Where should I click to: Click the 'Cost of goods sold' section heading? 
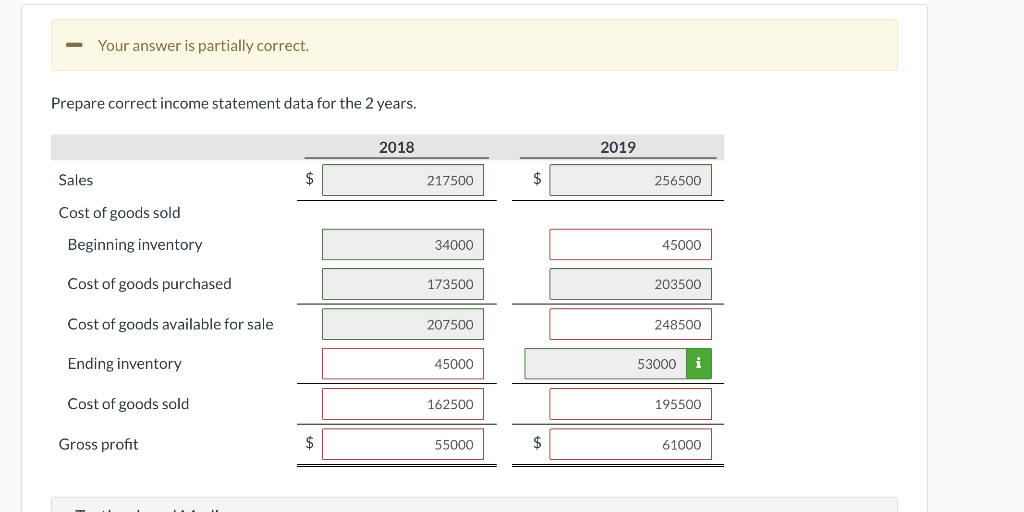tap(120, 213)
